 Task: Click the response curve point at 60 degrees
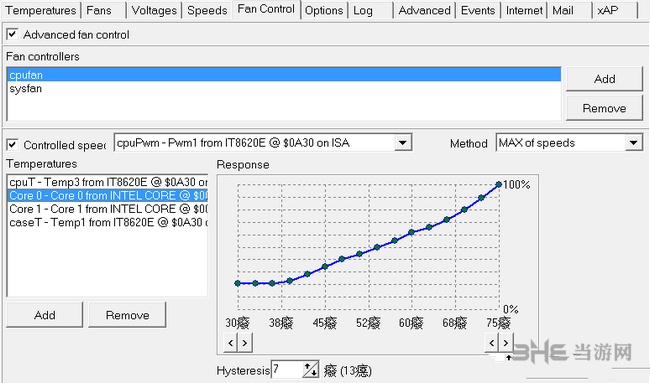coord(411,233)
